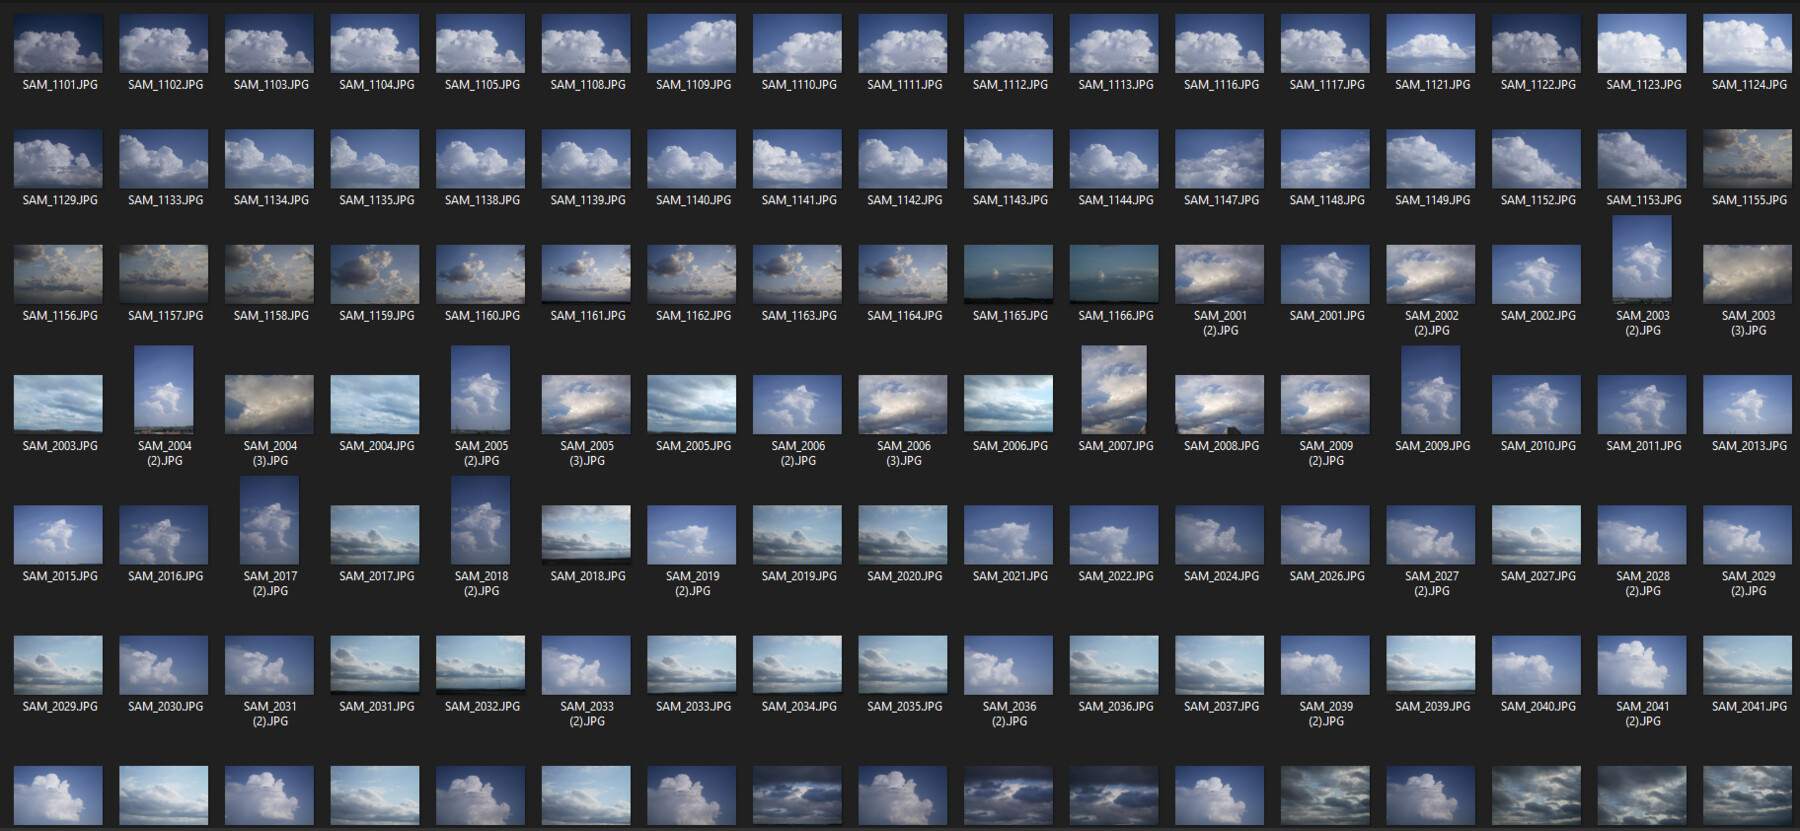Select the SAM_2009.JPG portrait thumbnail

pos(1431,390)
